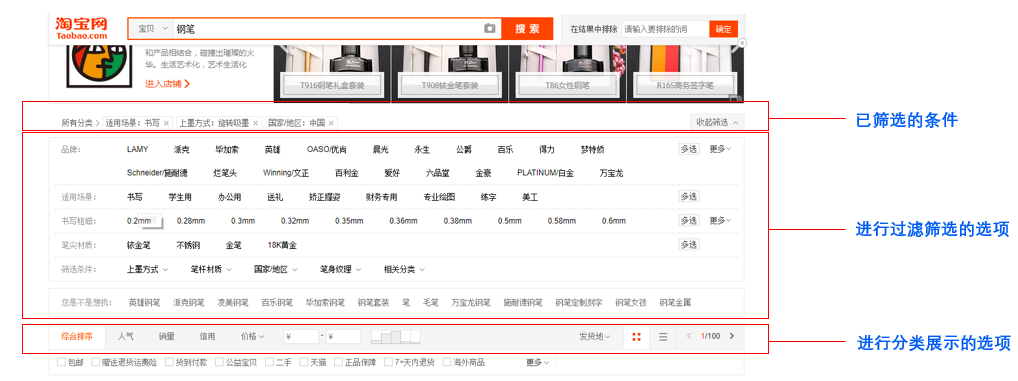Expand 更多 in the 书写粗细 row
This screenshot has height=381, width=1018.
tap(720, 221)
